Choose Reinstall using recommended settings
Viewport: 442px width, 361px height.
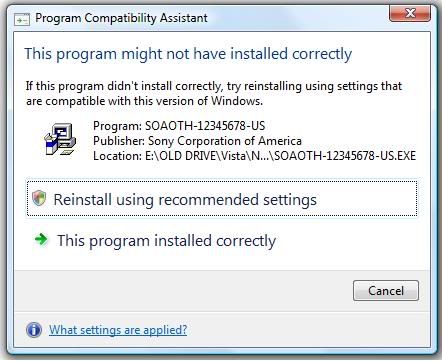tap(222, 199)
